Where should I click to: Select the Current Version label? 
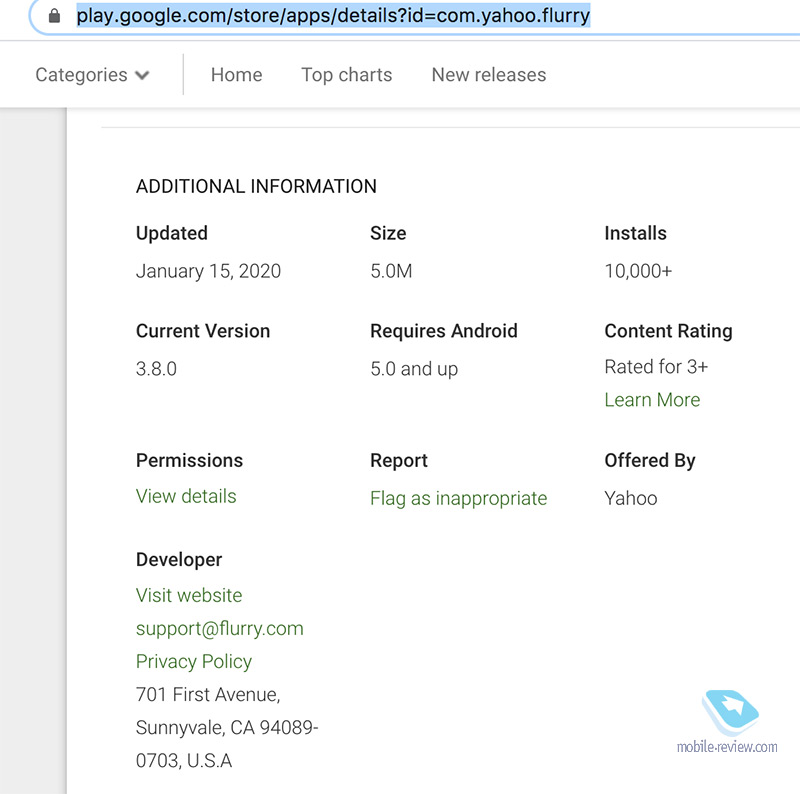coord(203,331)
